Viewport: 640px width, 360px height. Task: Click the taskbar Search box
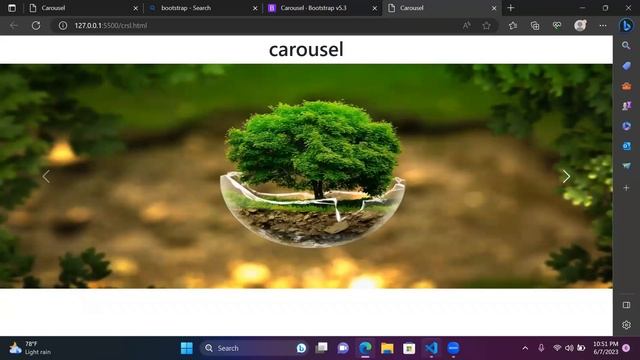coord(254,348)
